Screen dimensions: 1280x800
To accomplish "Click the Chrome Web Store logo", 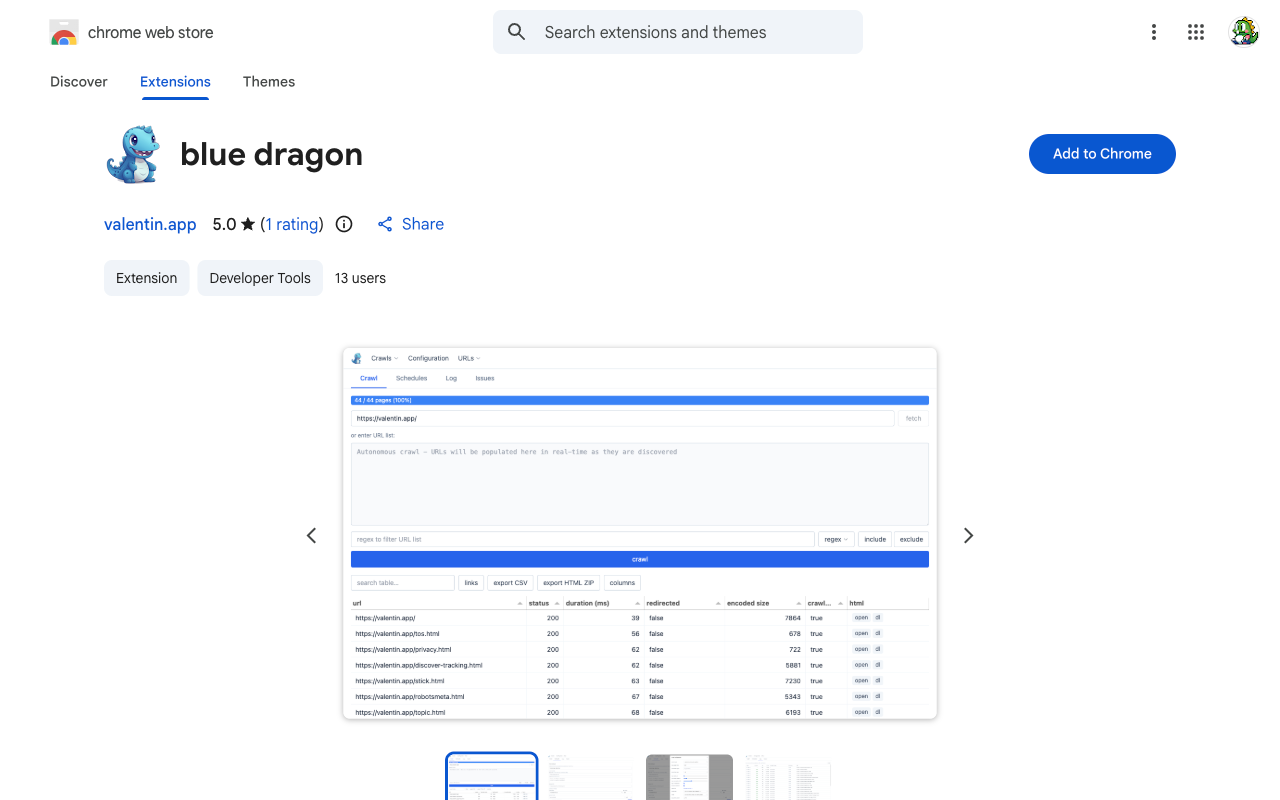I will click(x=64, y=32).
